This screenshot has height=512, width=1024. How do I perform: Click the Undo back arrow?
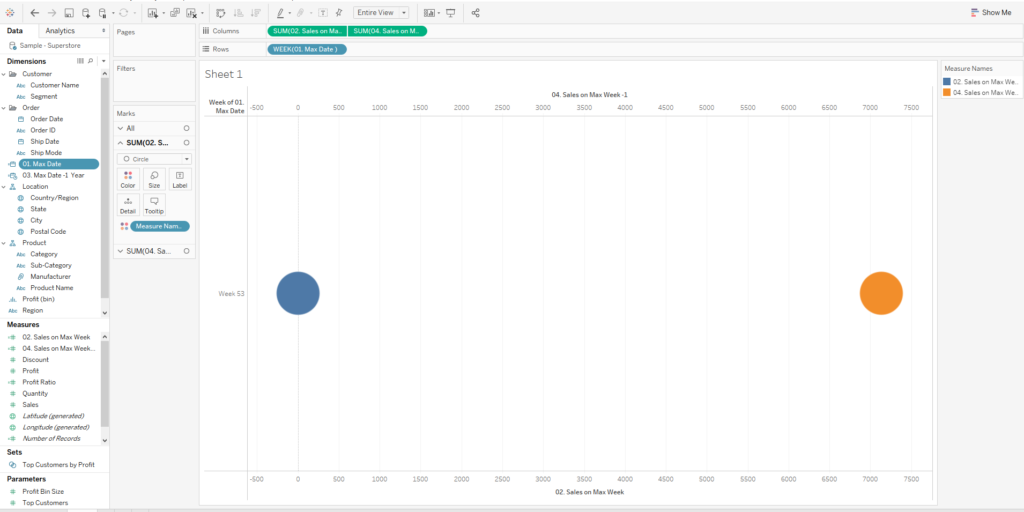pyautogui.click(x=35, y=12)
